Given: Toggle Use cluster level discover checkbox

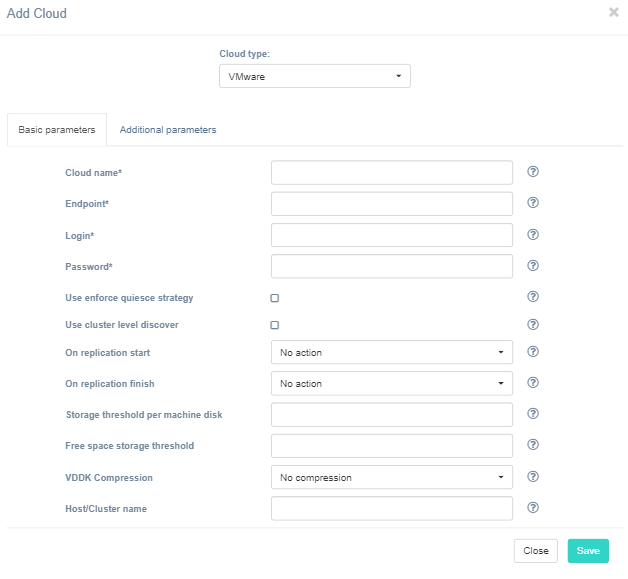Looking at the screenshot, I should click(275, 325).
